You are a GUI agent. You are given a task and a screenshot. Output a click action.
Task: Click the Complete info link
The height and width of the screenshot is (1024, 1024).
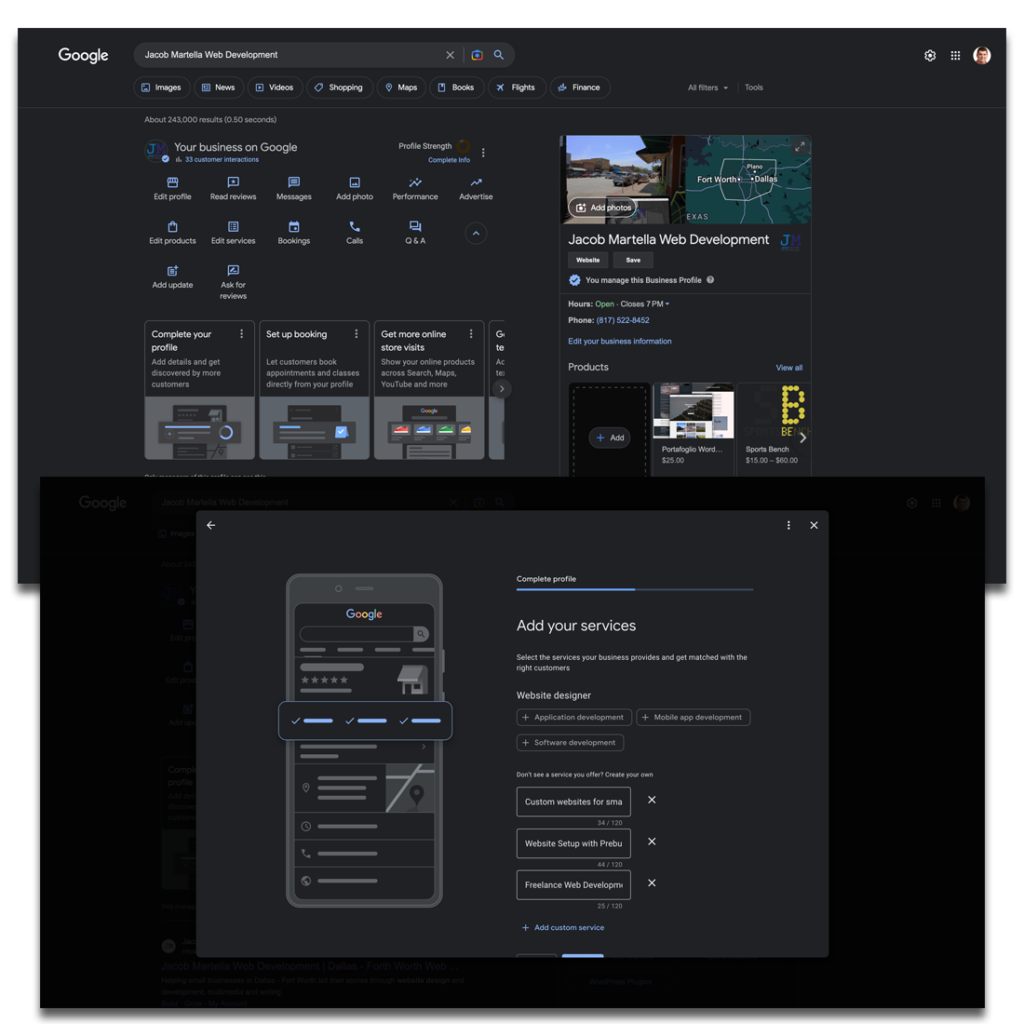pyautogui.click(x=449, y=160)
